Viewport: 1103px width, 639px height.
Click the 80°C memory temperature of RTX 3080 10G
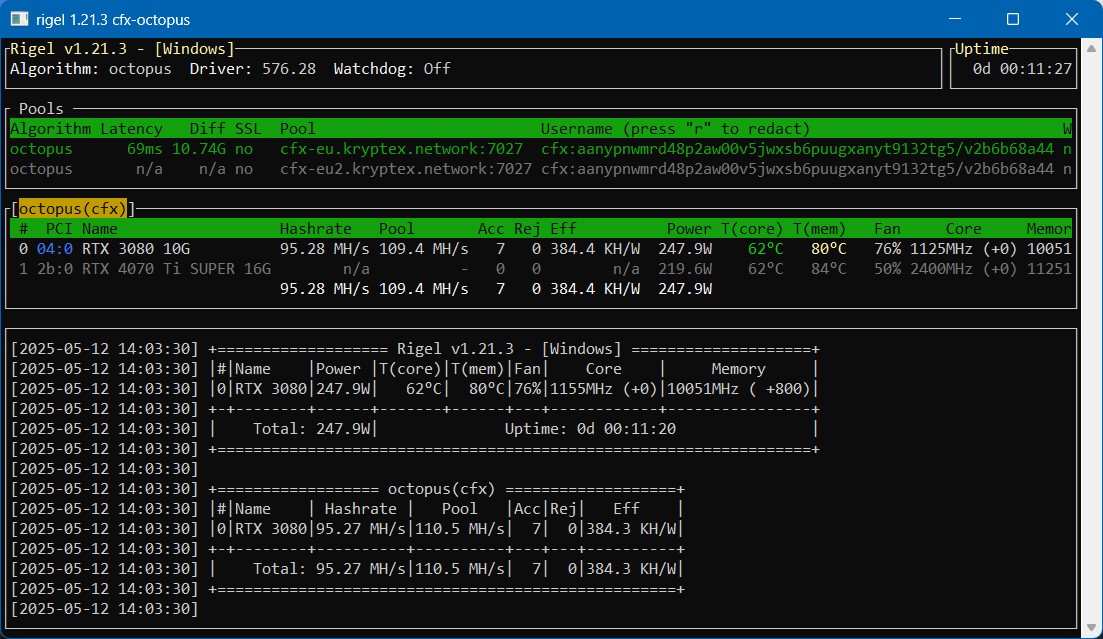829,249
